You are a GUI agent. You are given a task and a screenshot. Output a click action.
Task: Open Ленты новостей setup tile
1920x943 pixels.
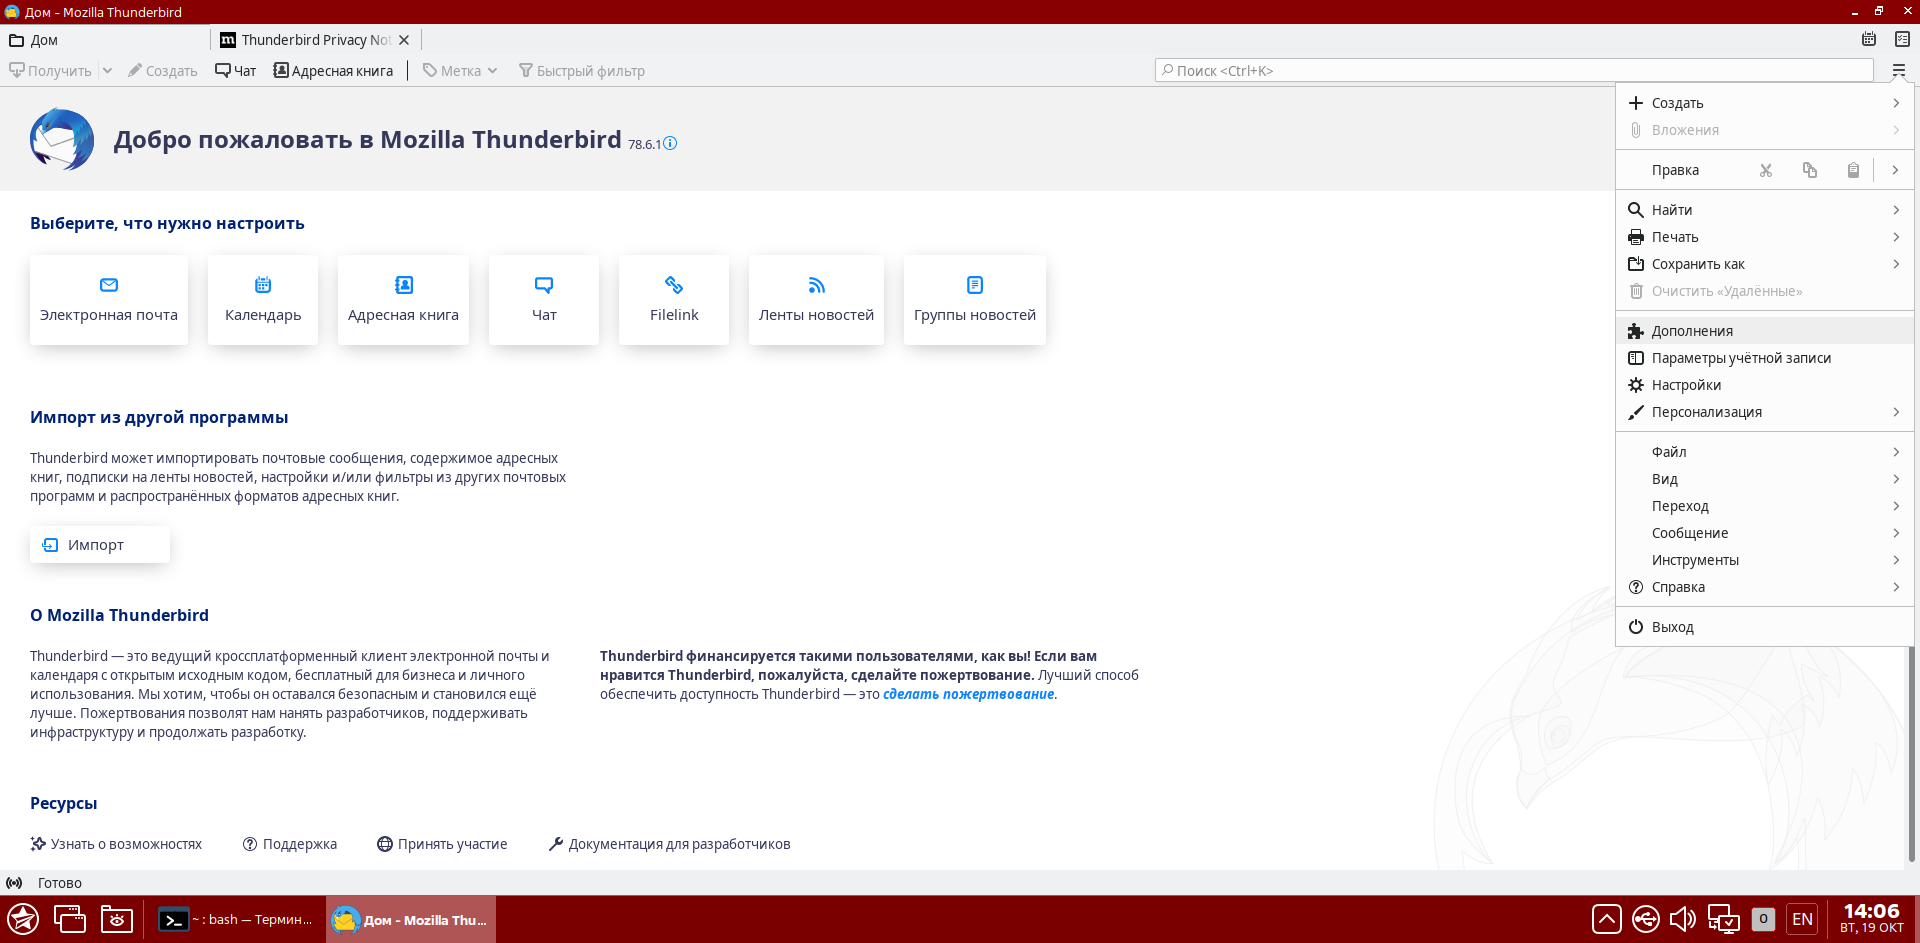[x=816, y=300]
